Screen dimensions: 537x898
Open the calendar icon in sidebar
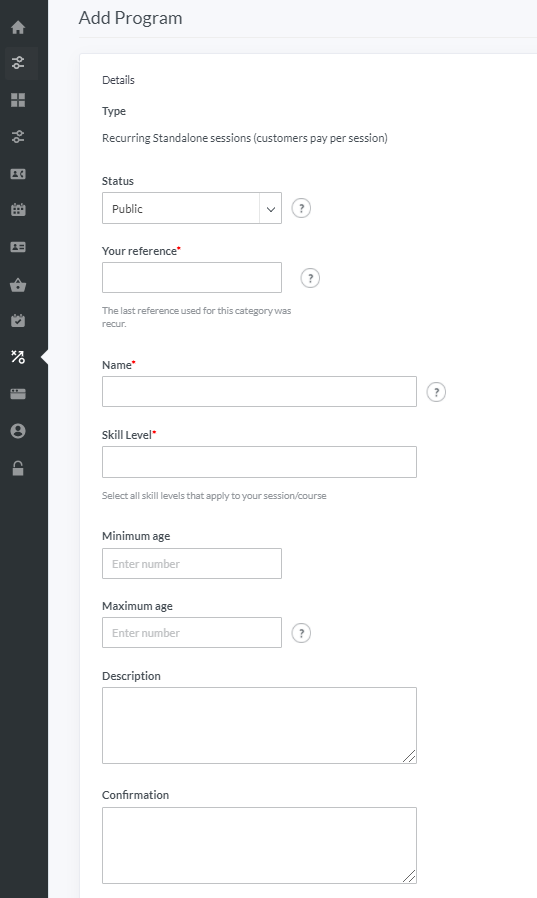18,210
